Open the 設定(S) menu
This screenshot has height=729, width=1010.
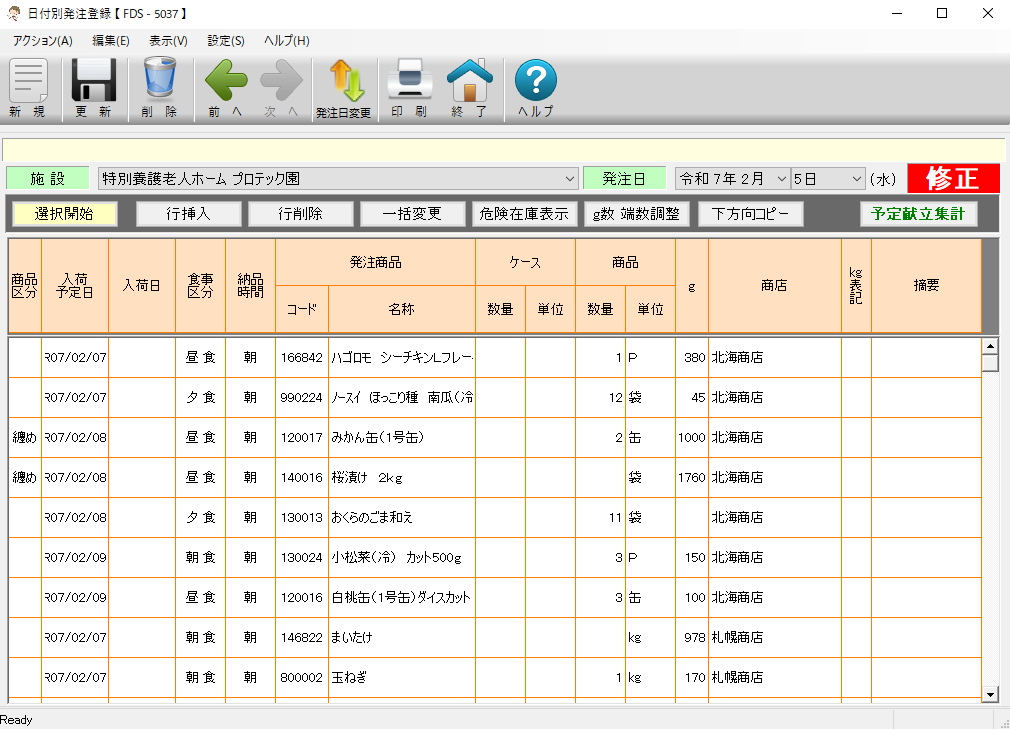(x=226, y=41)
